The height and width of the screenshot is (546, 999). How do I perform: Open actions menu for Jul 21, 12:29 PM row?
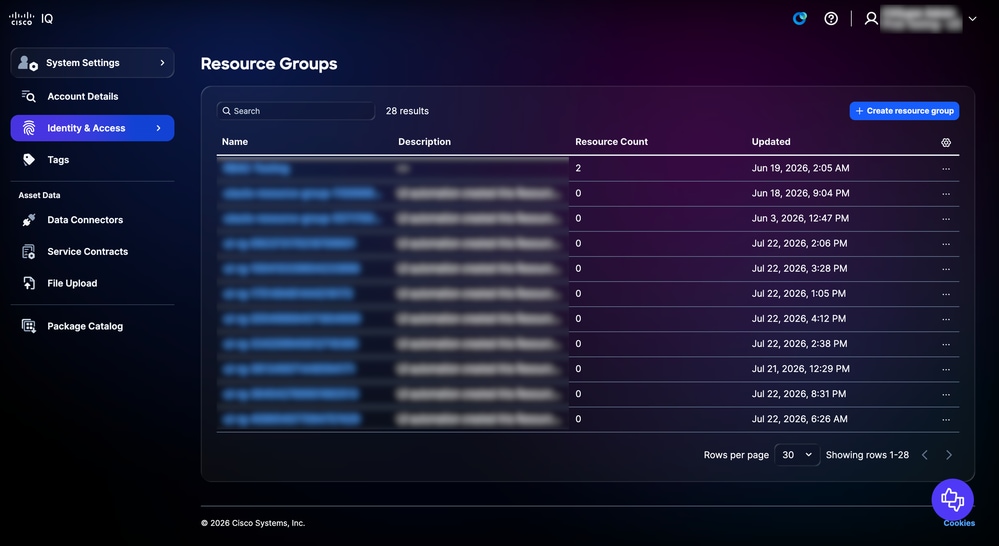pos(946,370)
